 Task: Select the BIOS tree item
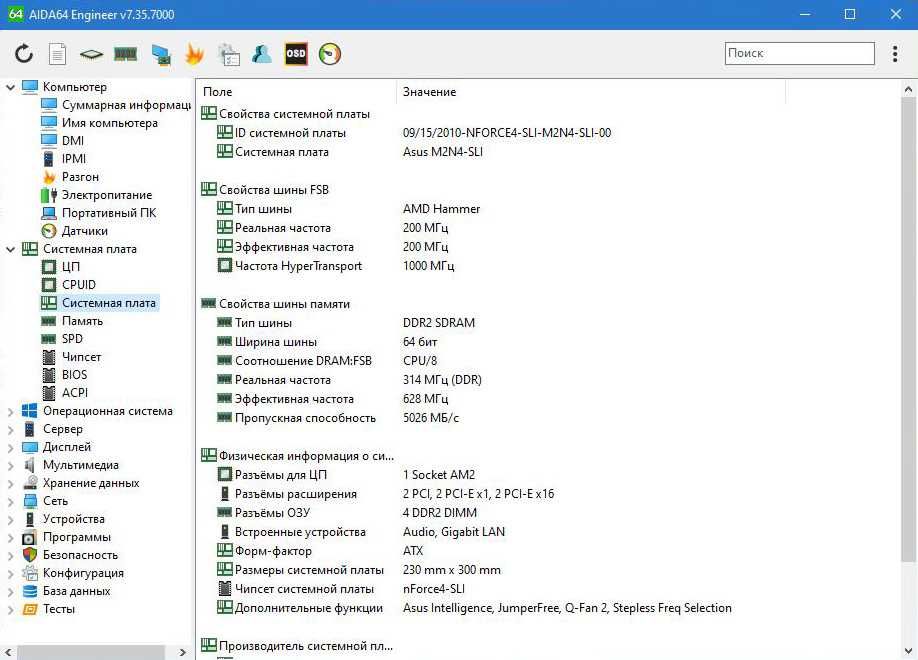coord(74,375)
